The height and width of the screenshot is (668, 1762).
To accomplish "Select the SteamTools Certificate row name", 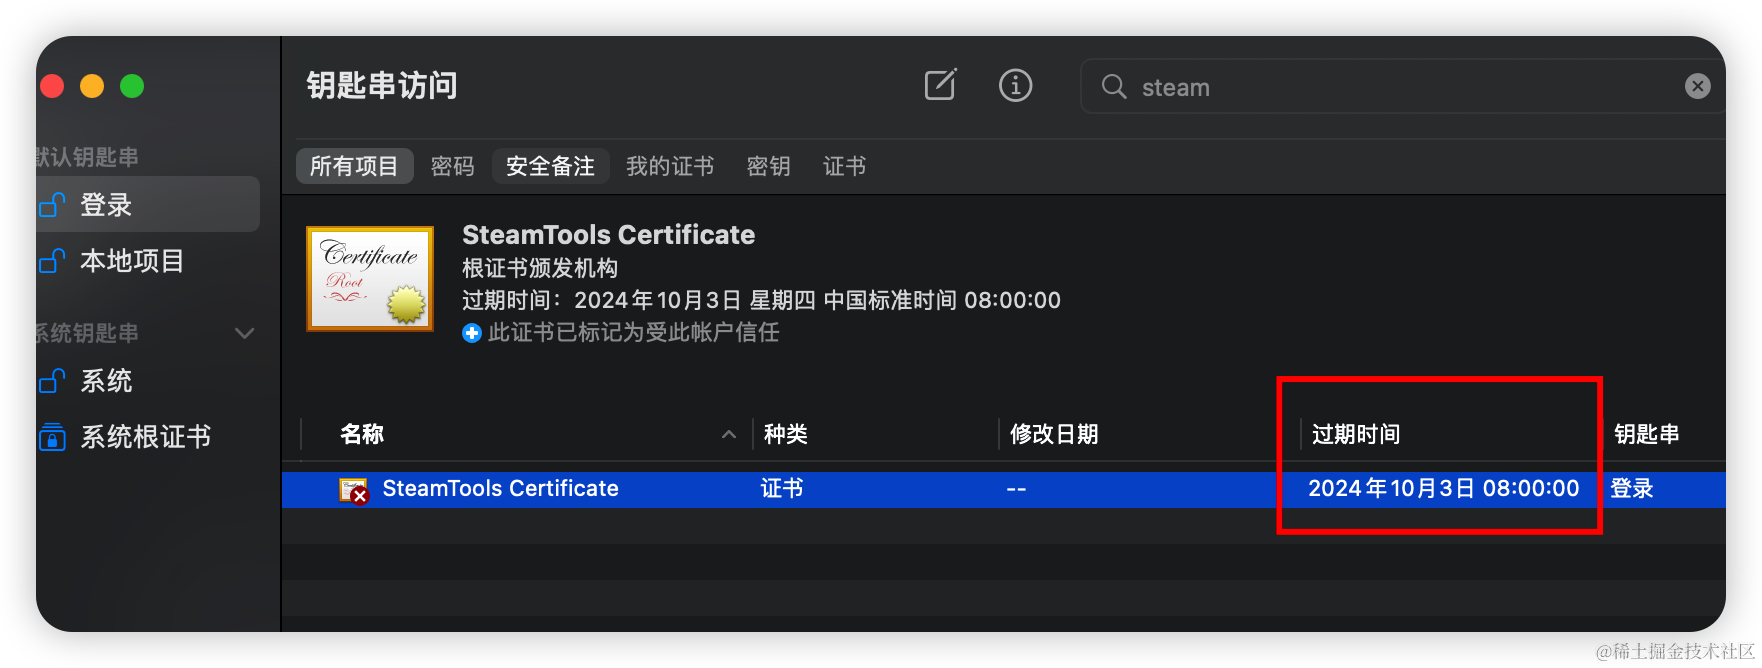I will click(500, 488).
